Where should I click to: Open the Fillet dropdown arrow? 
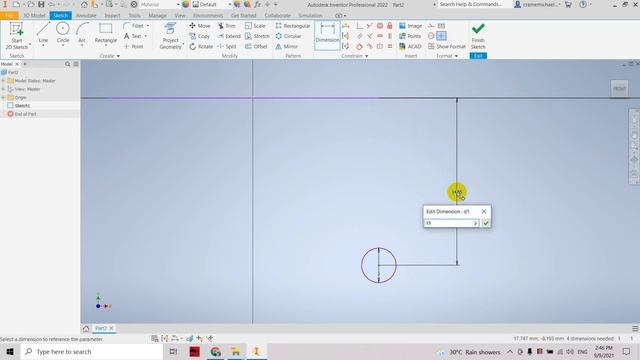click(x=148, y=26)
